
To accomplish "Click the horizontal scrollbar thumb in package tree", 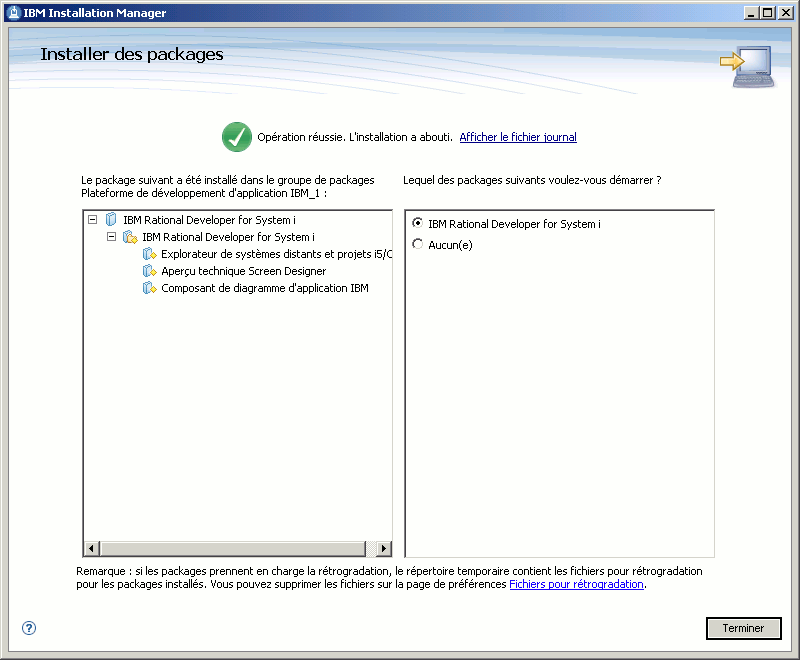I will point(233,548).
